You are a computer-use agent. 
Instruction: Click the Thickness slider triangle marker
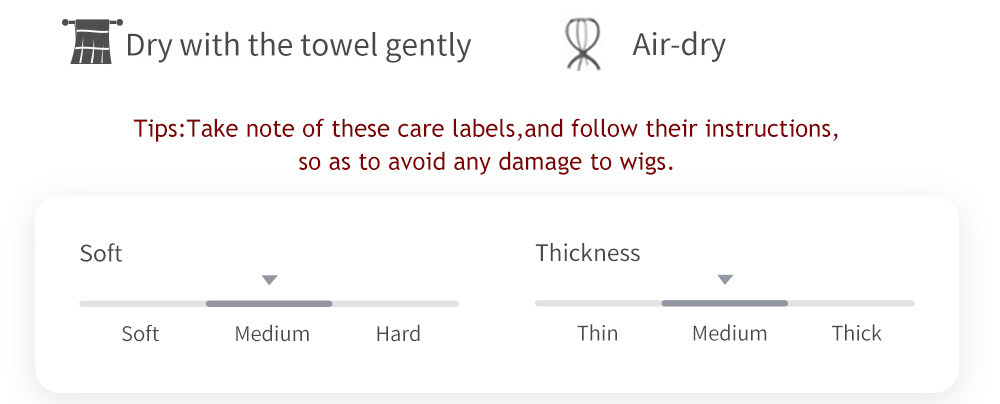(x=725, y=280)
